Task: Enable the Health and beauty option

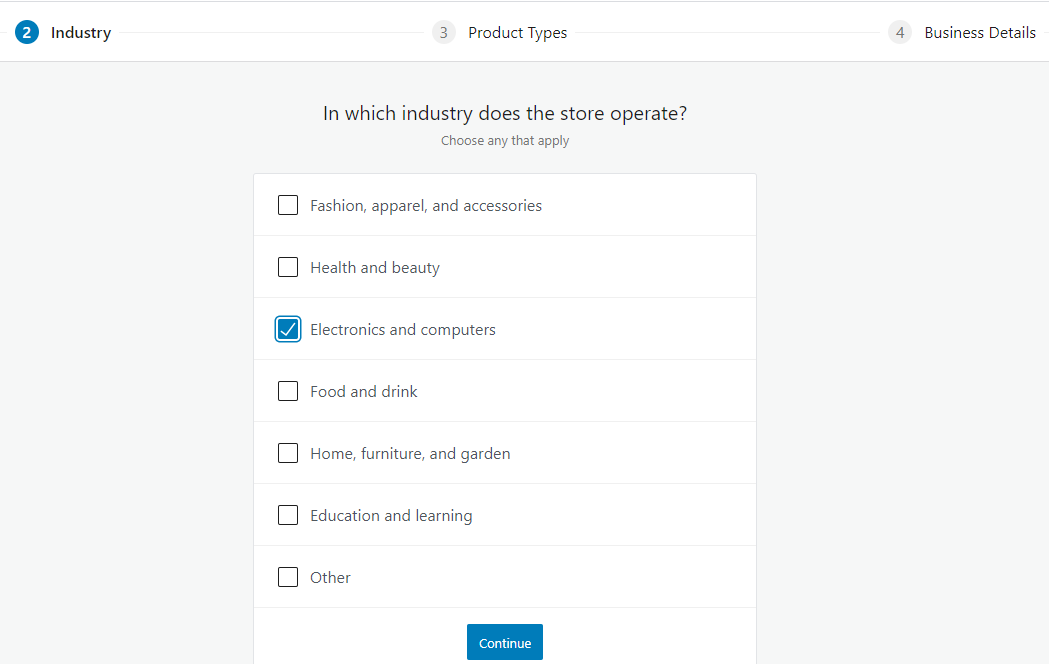Action: 288,267
